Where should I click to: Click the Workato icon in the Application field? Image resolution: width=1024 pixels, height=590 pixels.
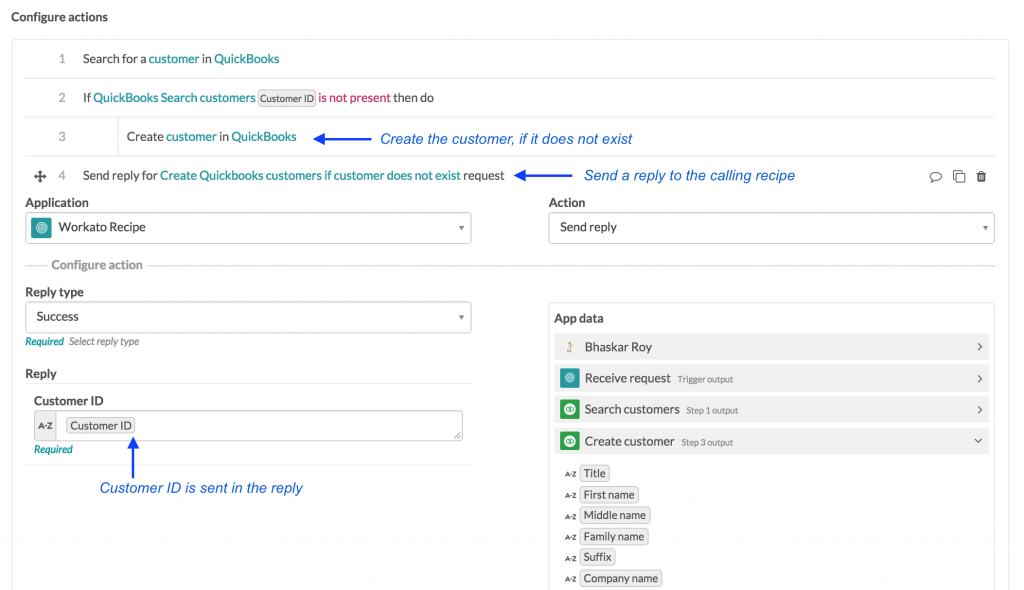[41, 228]
